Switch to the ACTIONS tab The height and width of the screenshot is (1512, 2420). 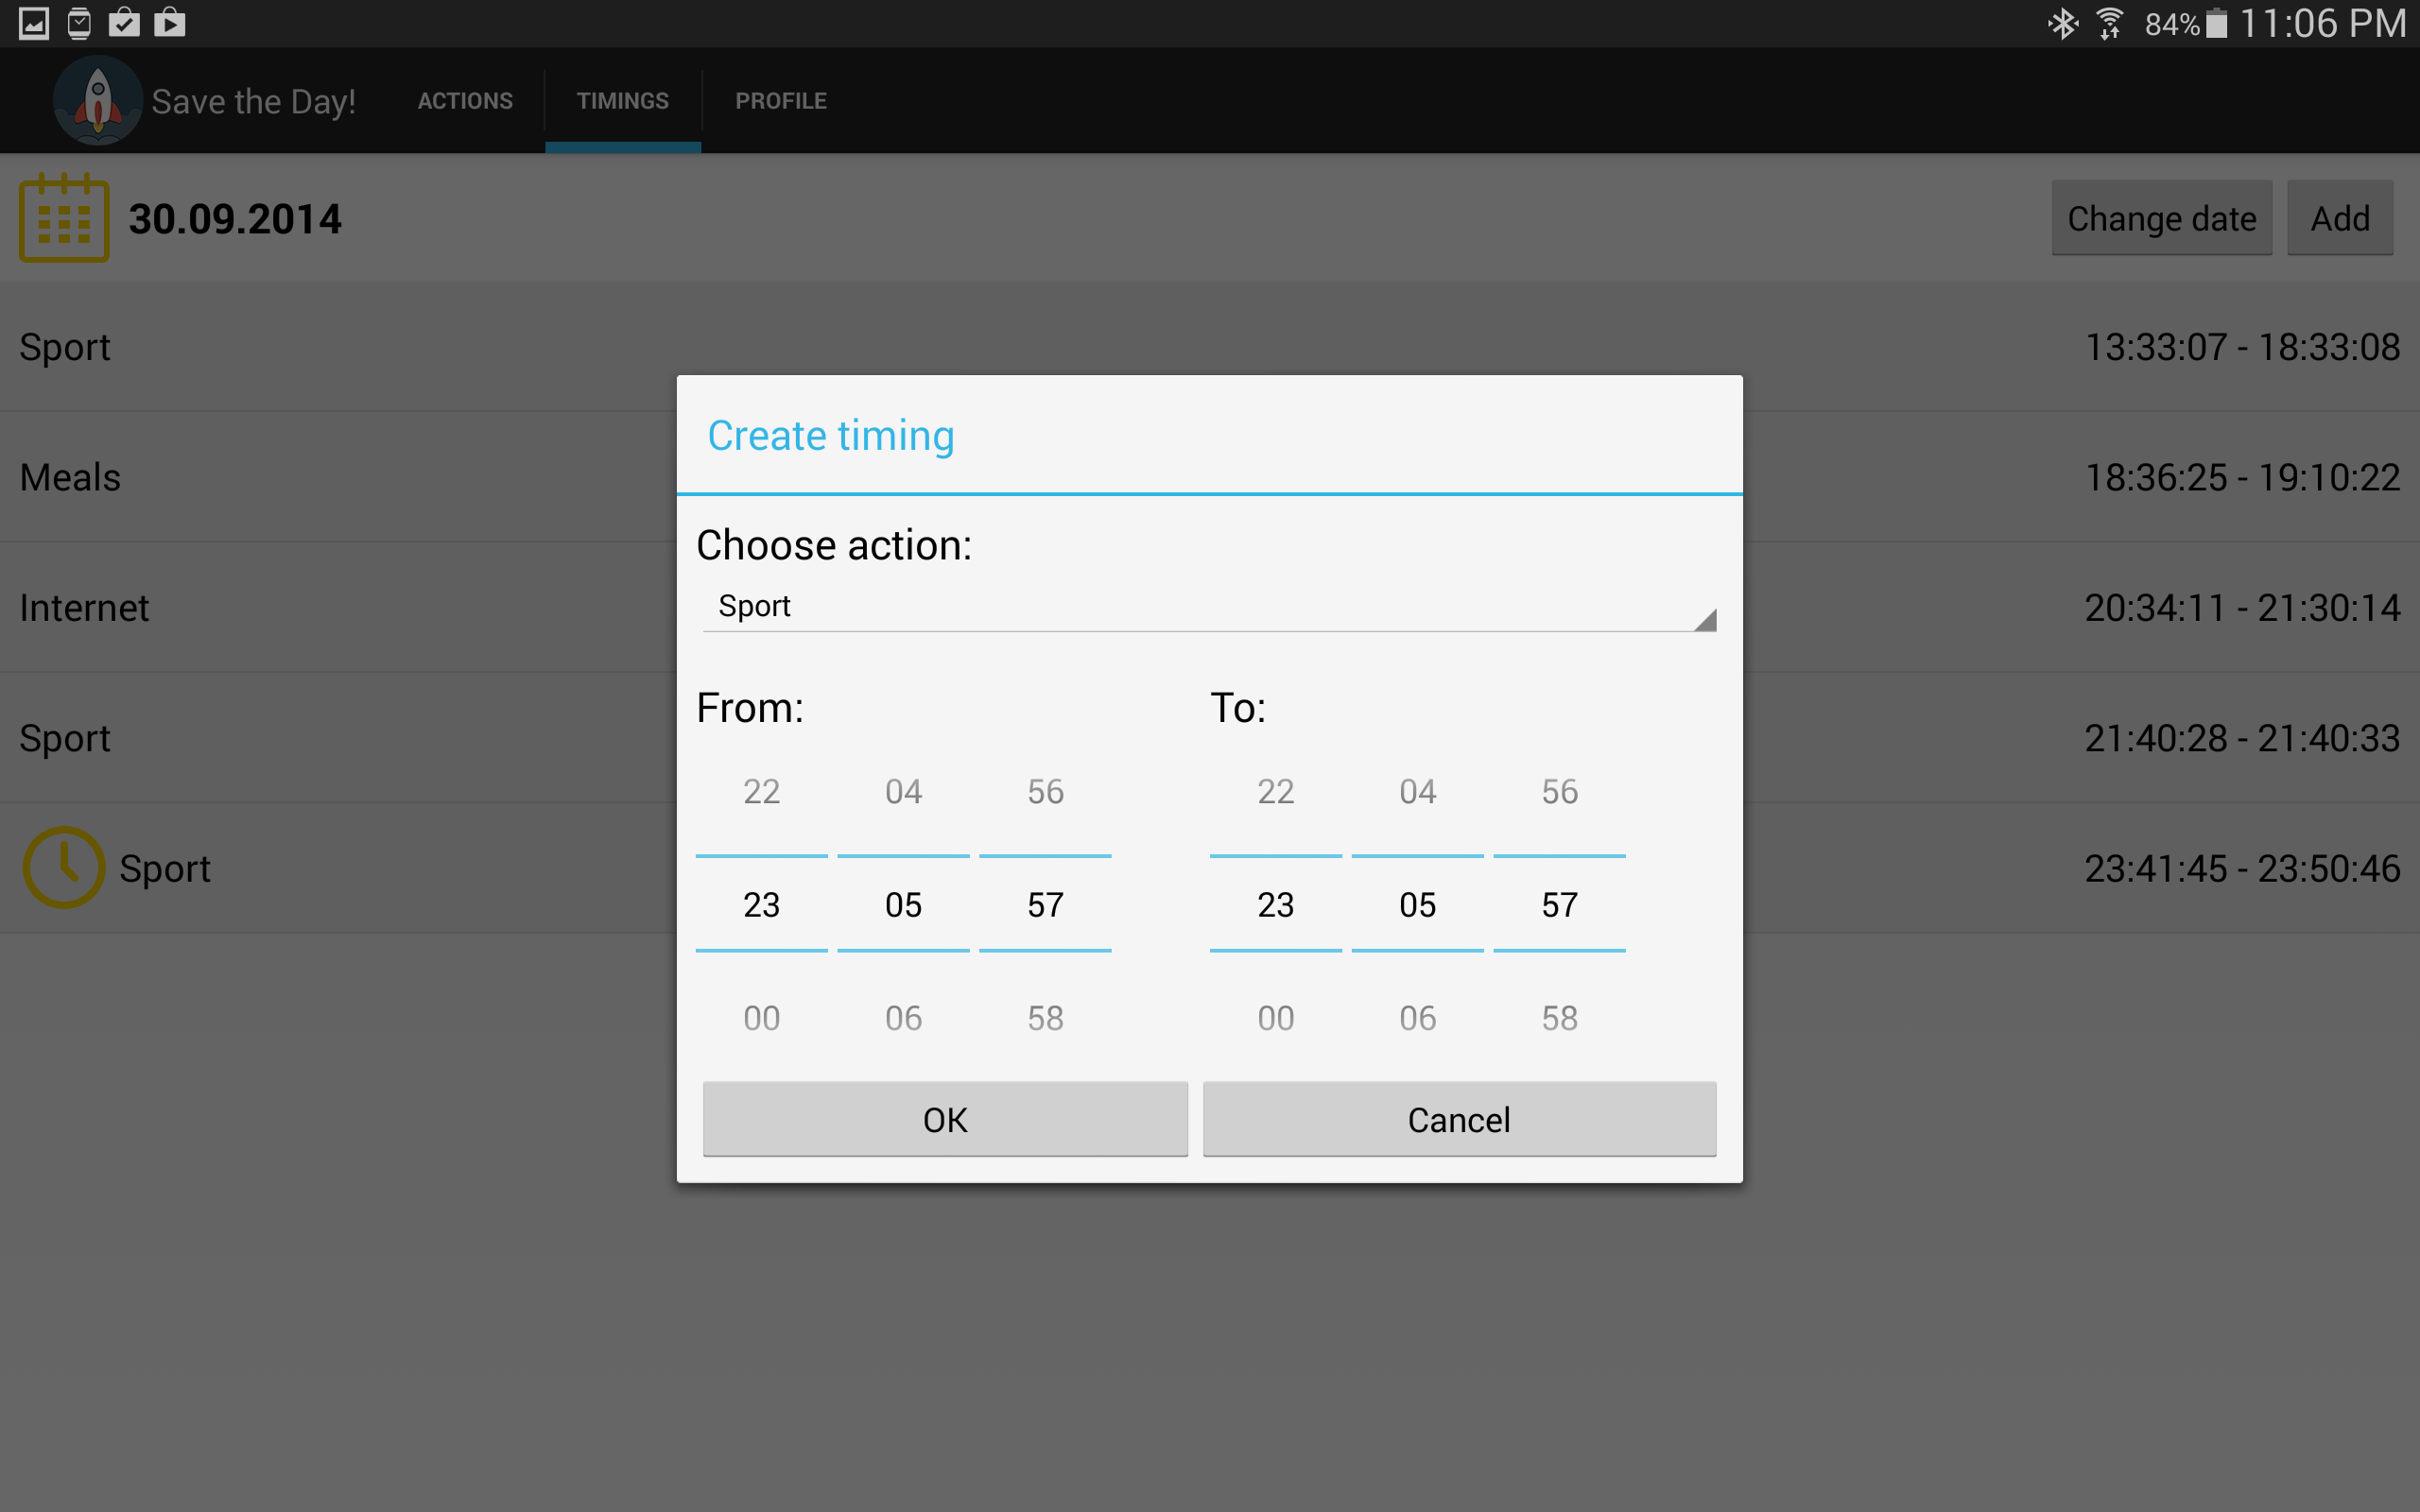[465, 101]
